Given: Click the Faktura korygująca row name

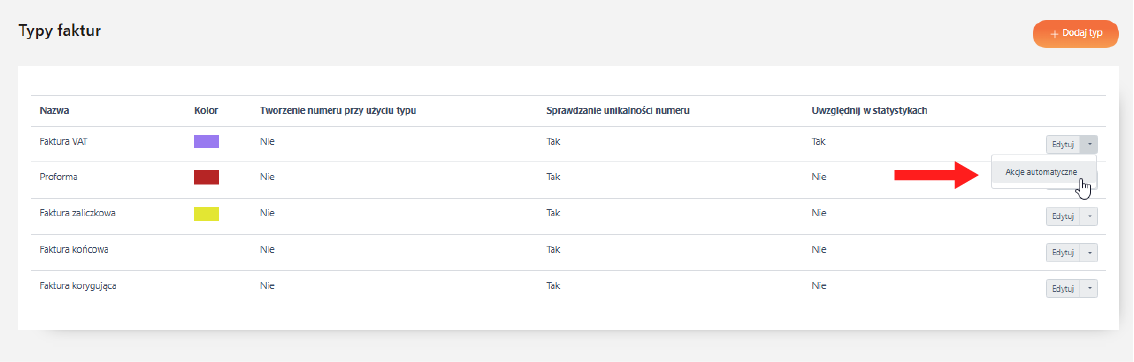Looking at the screenshot, I should [78, 285].
